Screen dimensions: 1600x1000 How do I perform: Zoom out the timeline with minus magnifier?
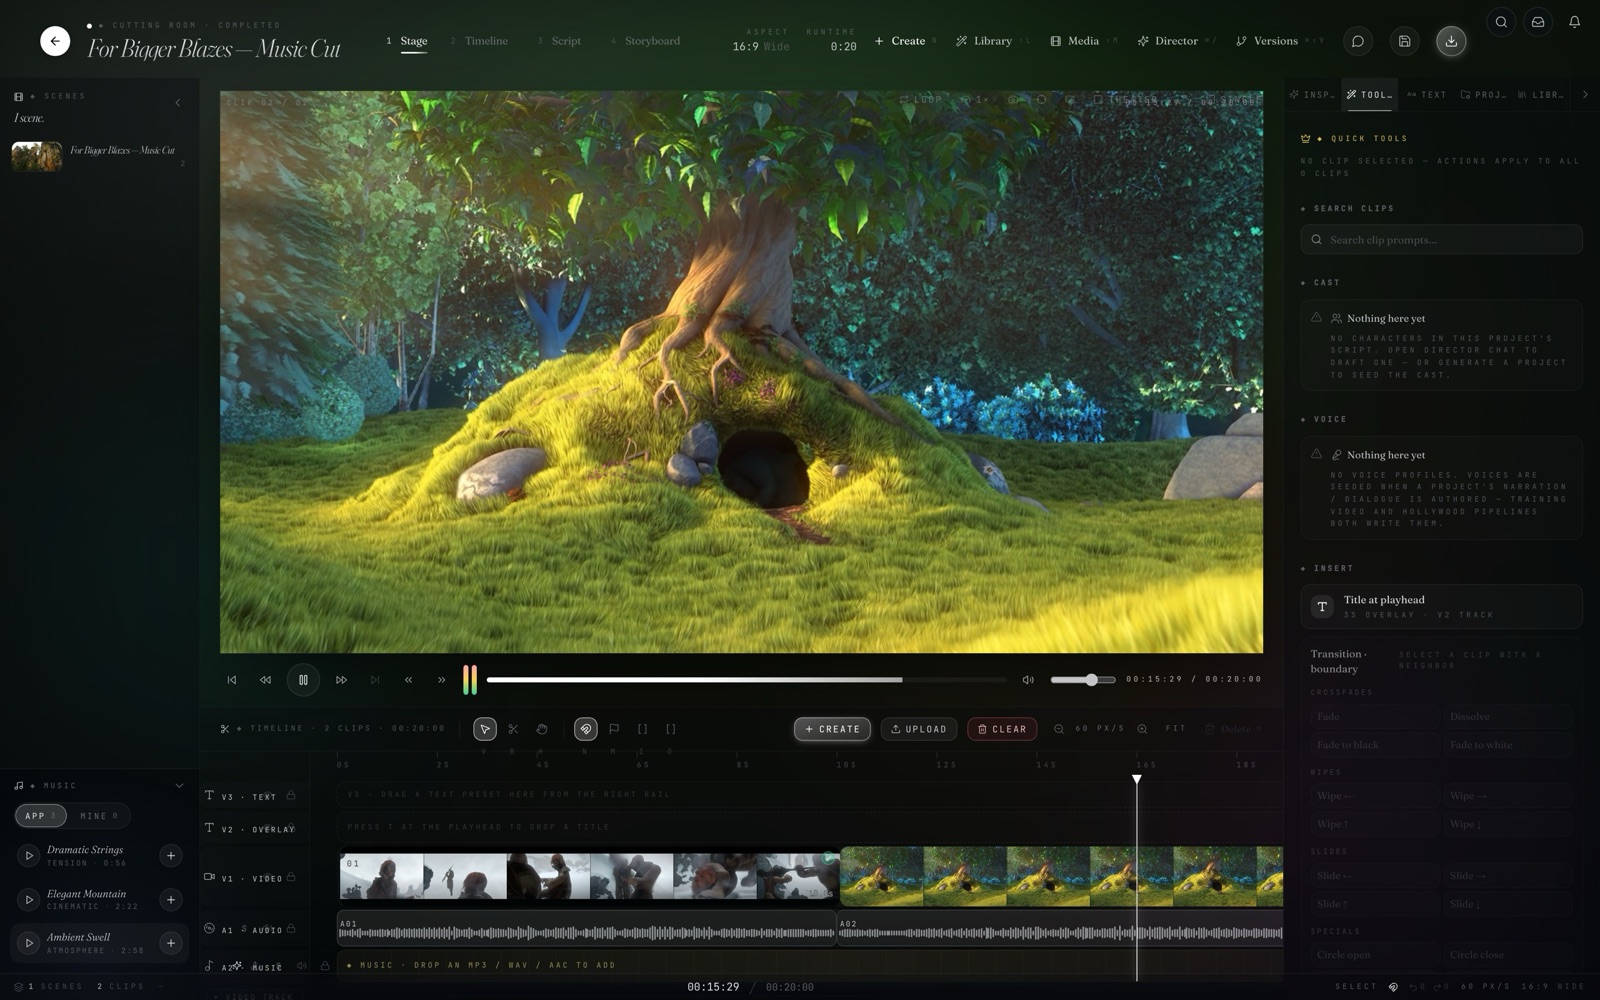[1059, 729]
